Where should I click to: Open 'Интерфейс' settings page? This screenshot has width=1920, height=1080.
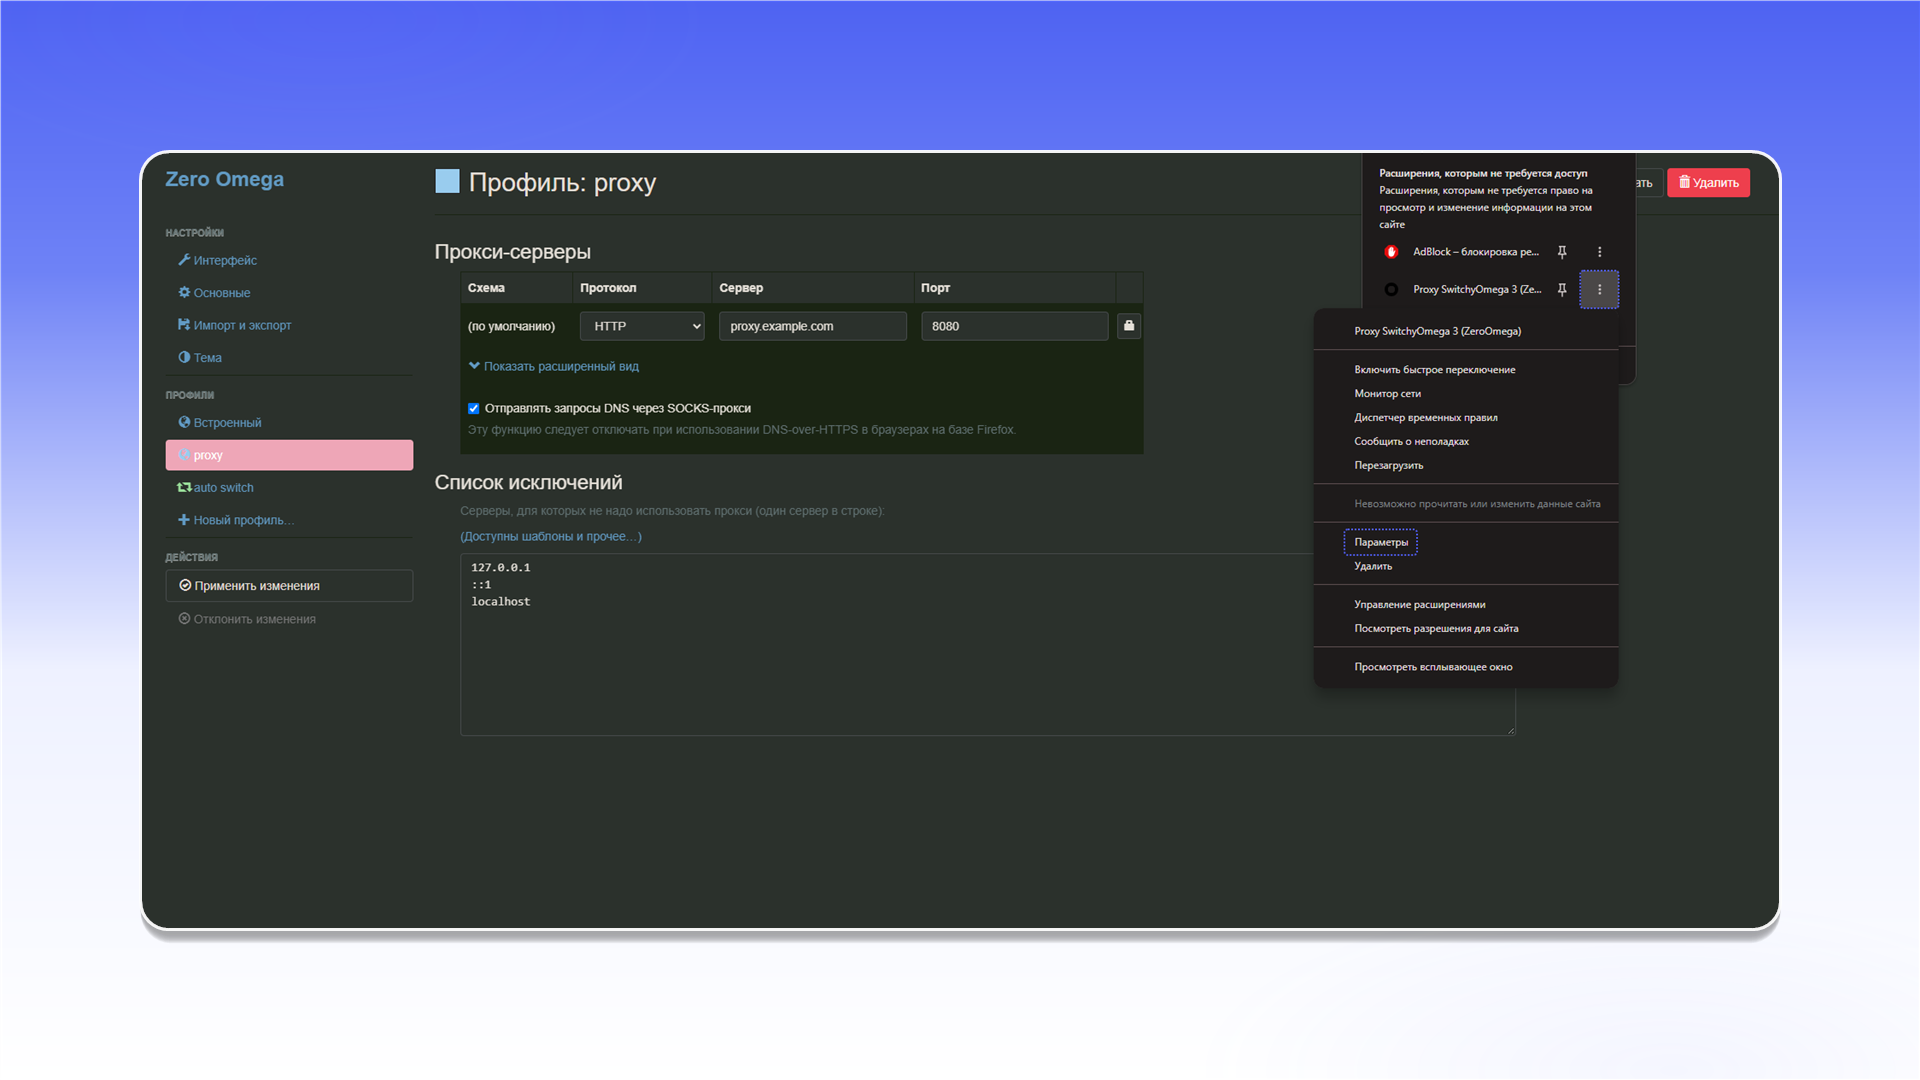218,260
